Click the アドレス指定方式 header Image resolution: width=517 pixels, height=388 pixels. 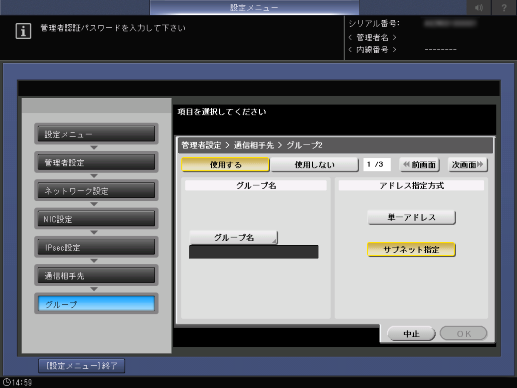[411, 186]
